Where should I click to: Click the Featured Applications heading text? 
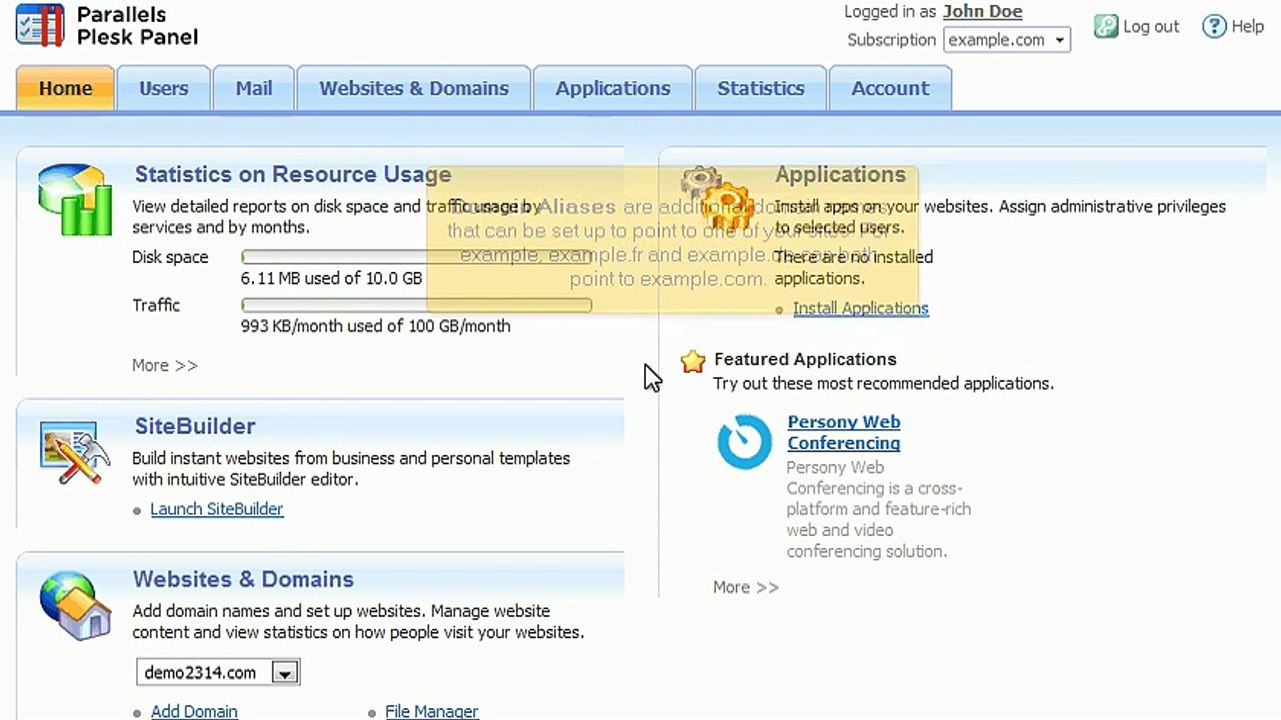[x=805, y=359]
